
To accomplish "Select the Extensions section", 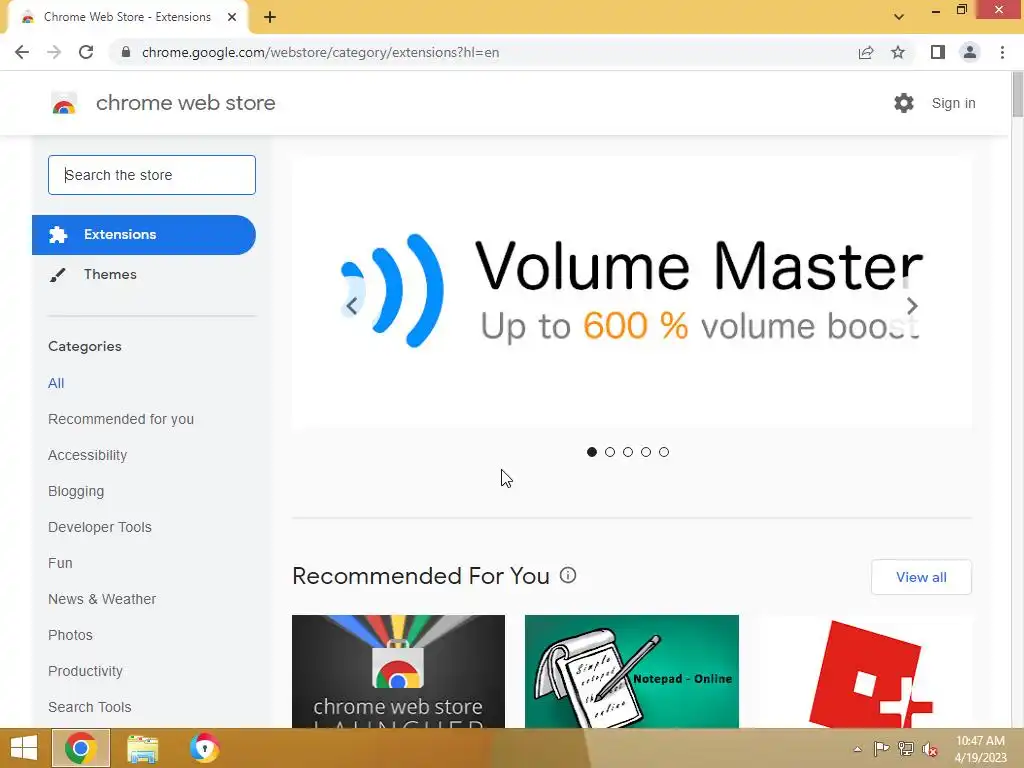I will (144, 234).
